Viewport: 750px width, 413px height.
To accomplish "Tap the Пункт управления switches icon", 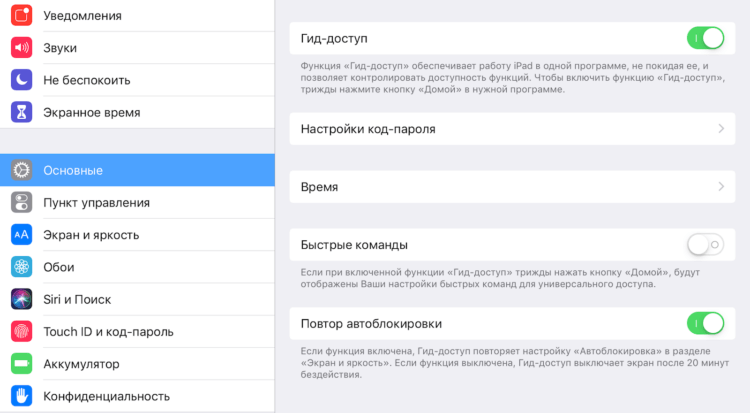I will (x=22, y=202).
